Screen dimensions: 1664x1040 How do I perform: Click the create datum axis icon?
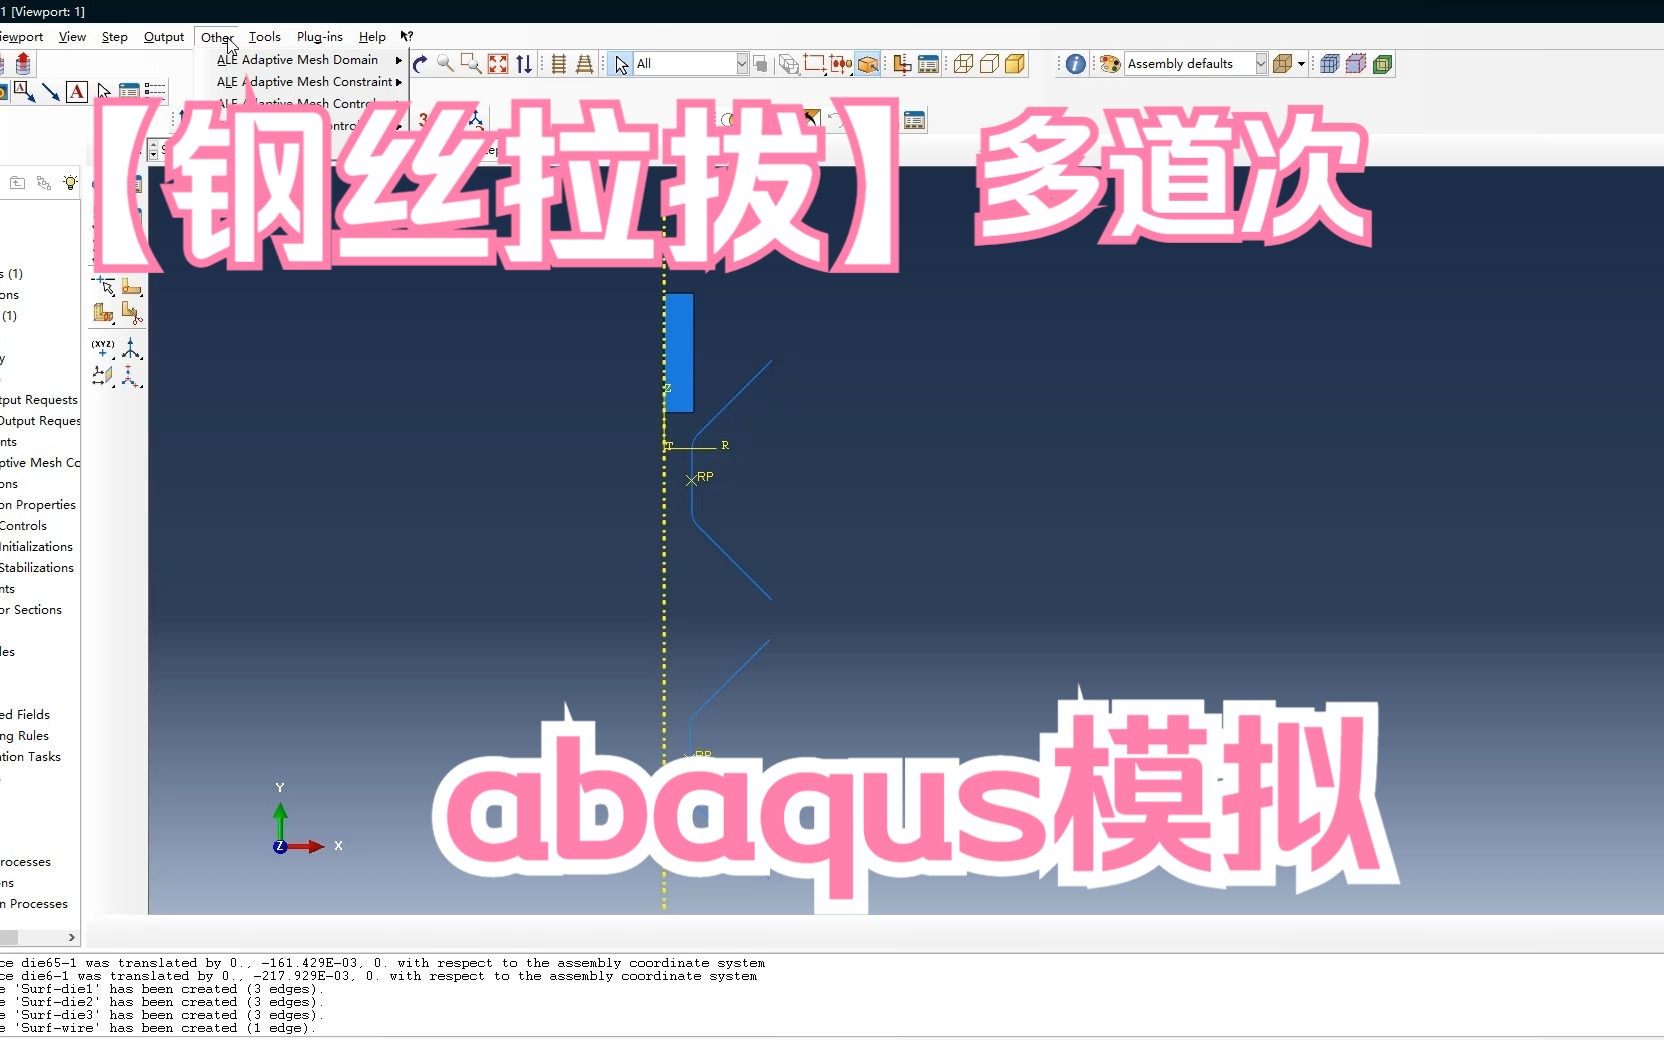coord(131,348)
